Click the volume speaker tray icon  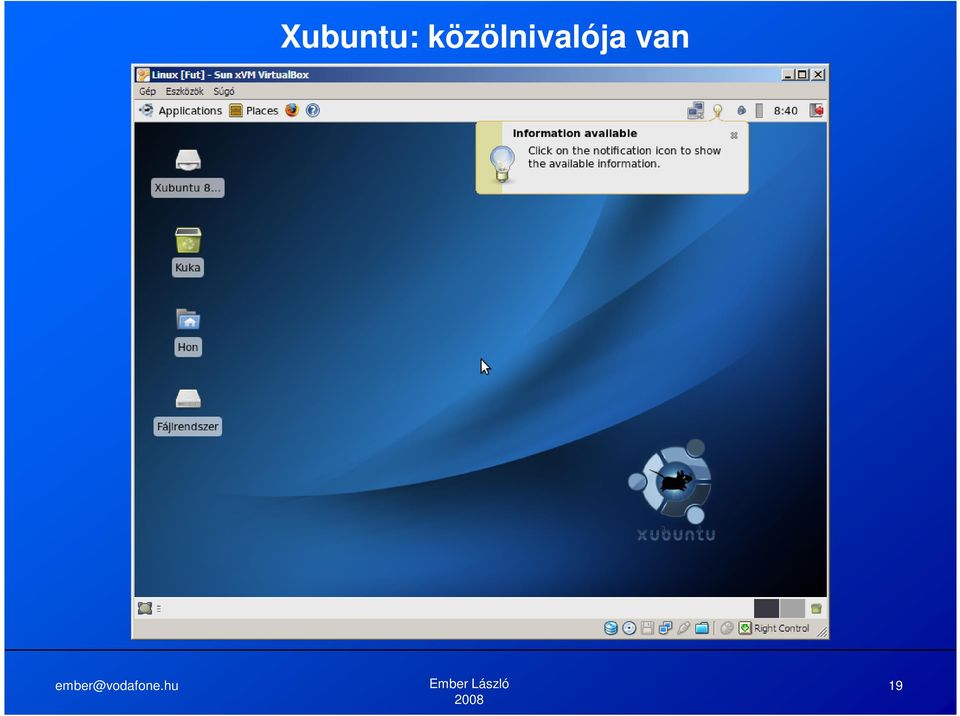(741, 110)
